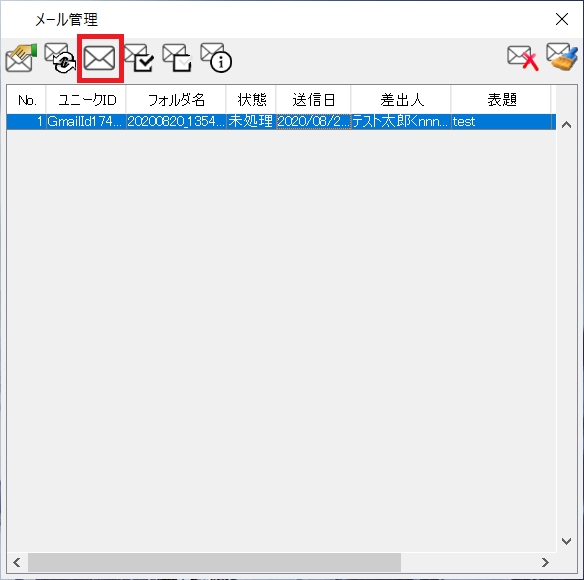This screenshot has height=580, width=584.
Task: Click the mail refresh sync icon
Action: tap(60, 58)
